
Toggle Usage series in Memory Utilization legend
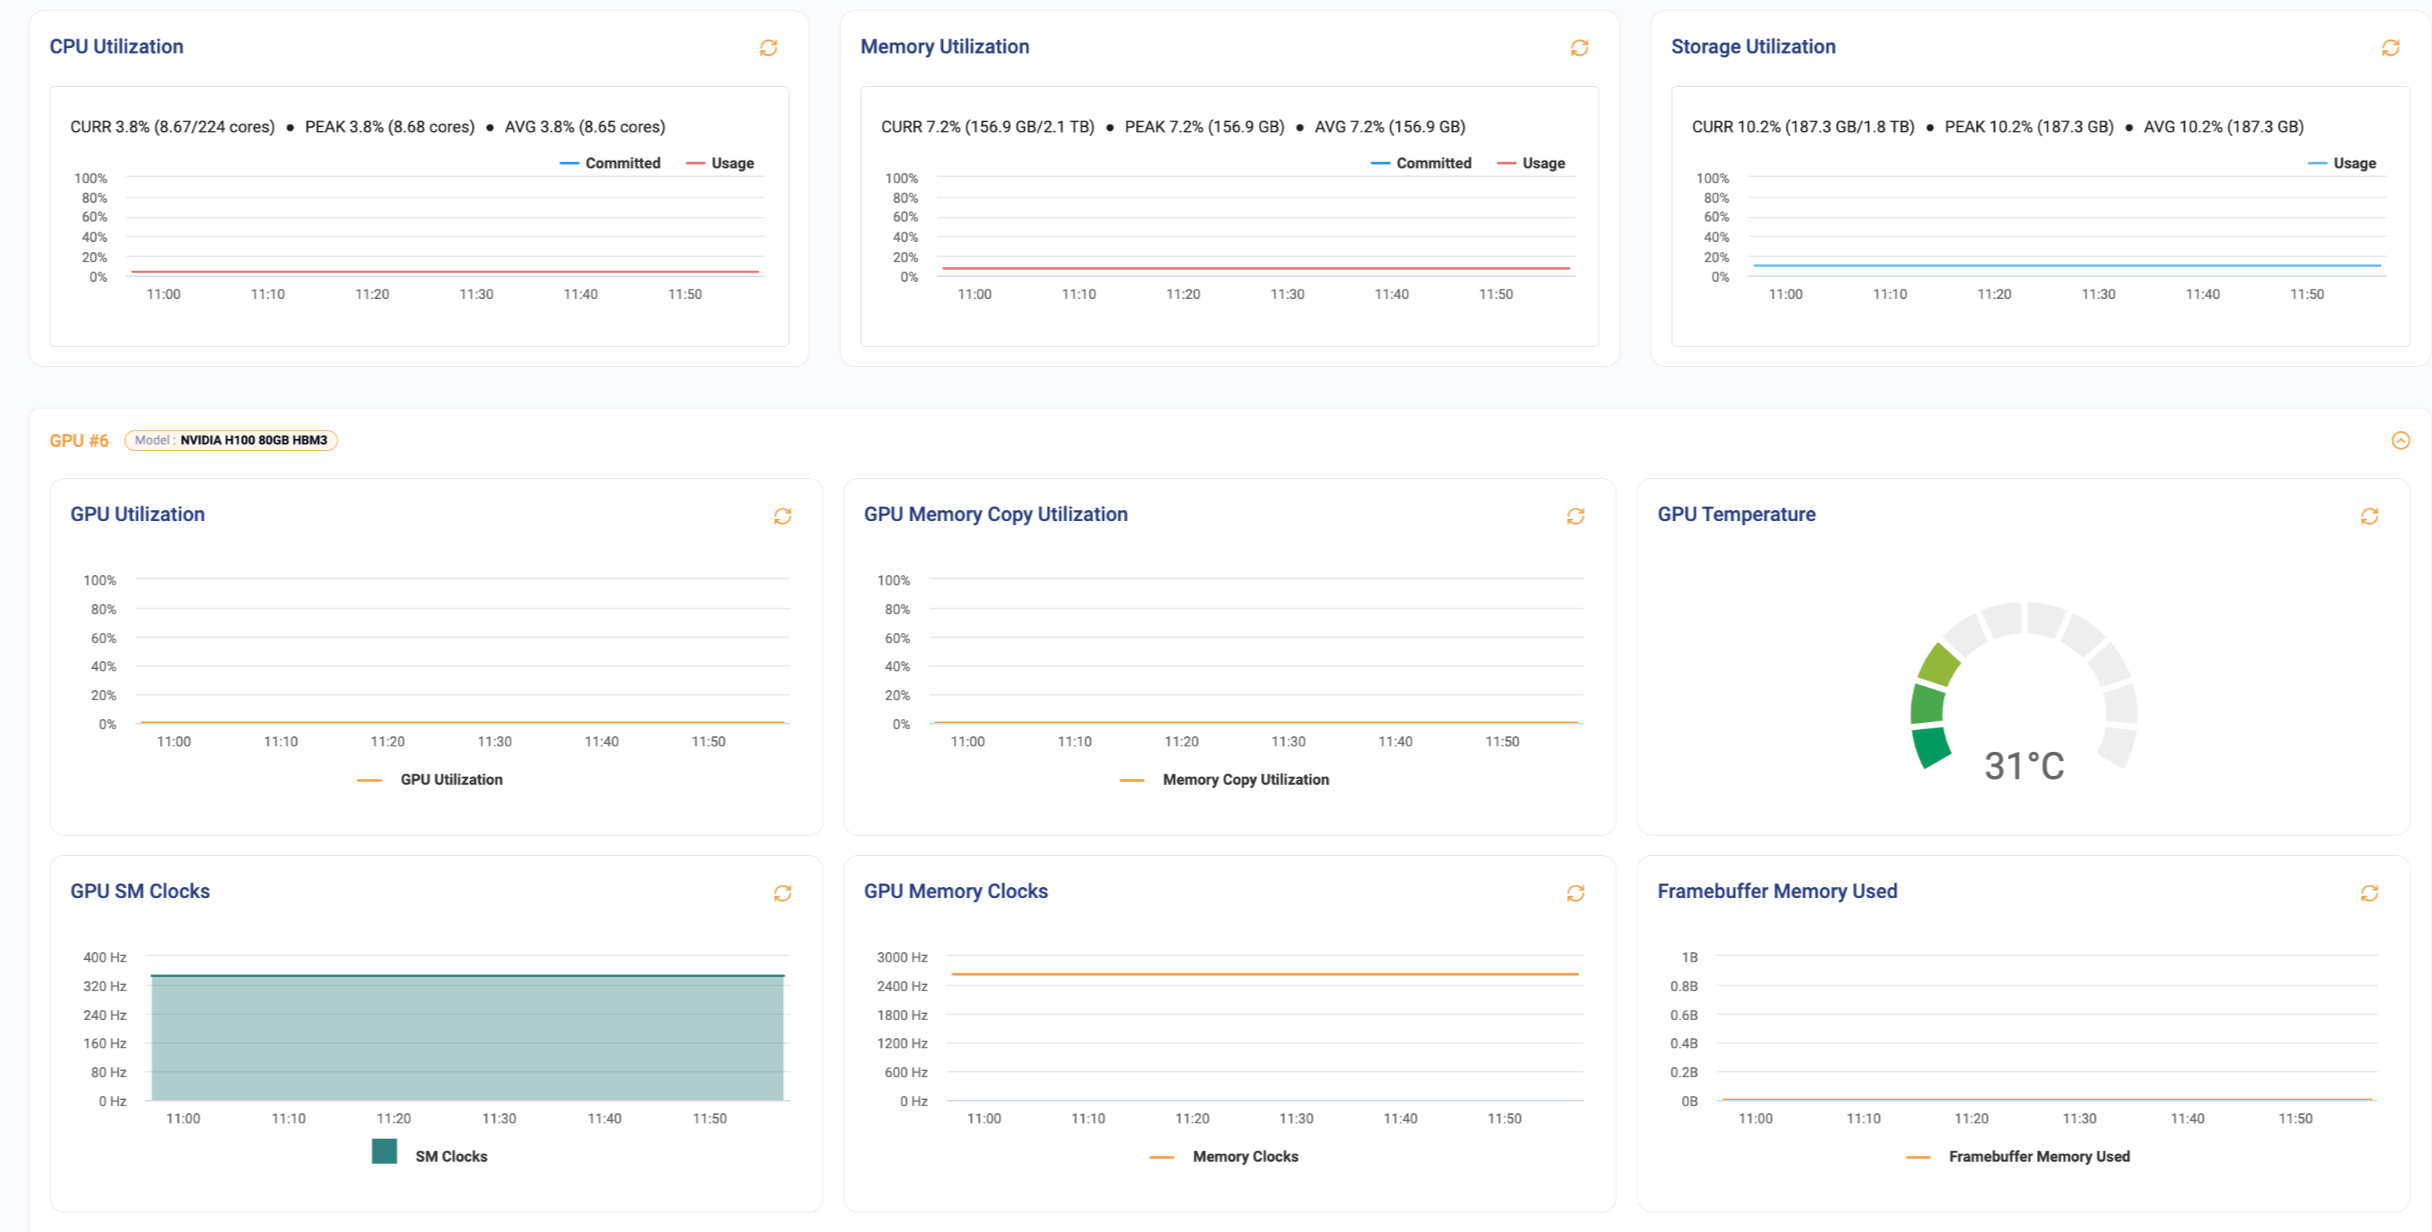pyautogui.click(x=1532, y=163)
